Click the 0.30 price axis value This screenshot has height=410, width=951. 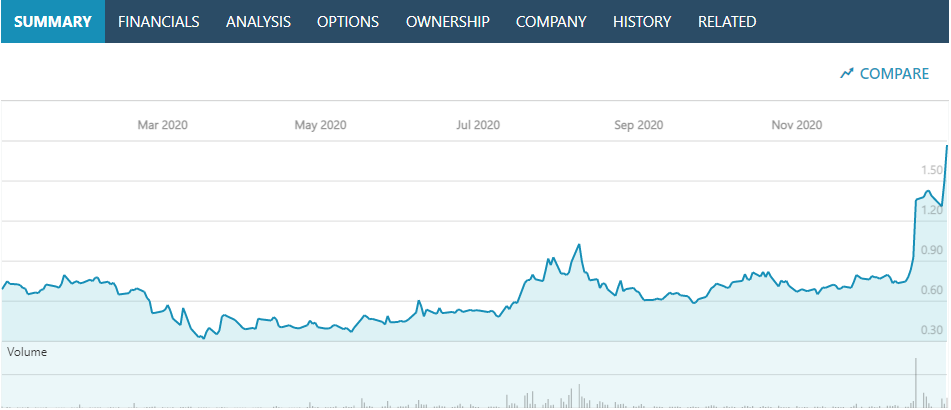click(x=932, y=331)
